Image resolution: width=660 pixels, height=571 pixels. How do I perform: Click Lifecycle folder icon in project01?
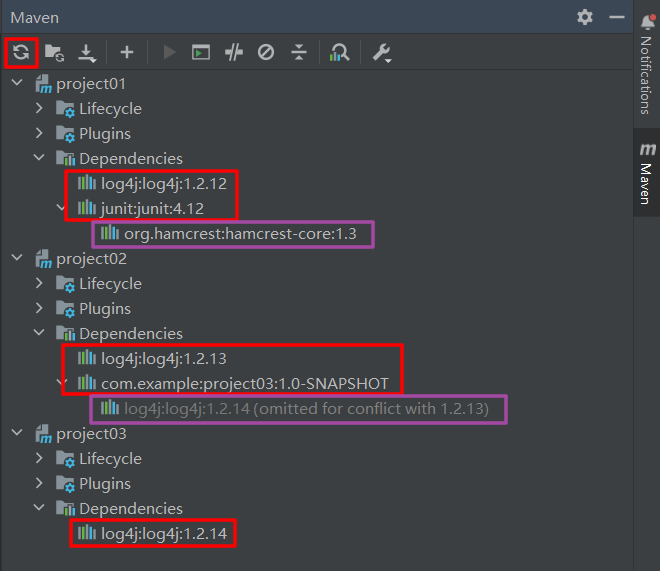coord(66,109)
